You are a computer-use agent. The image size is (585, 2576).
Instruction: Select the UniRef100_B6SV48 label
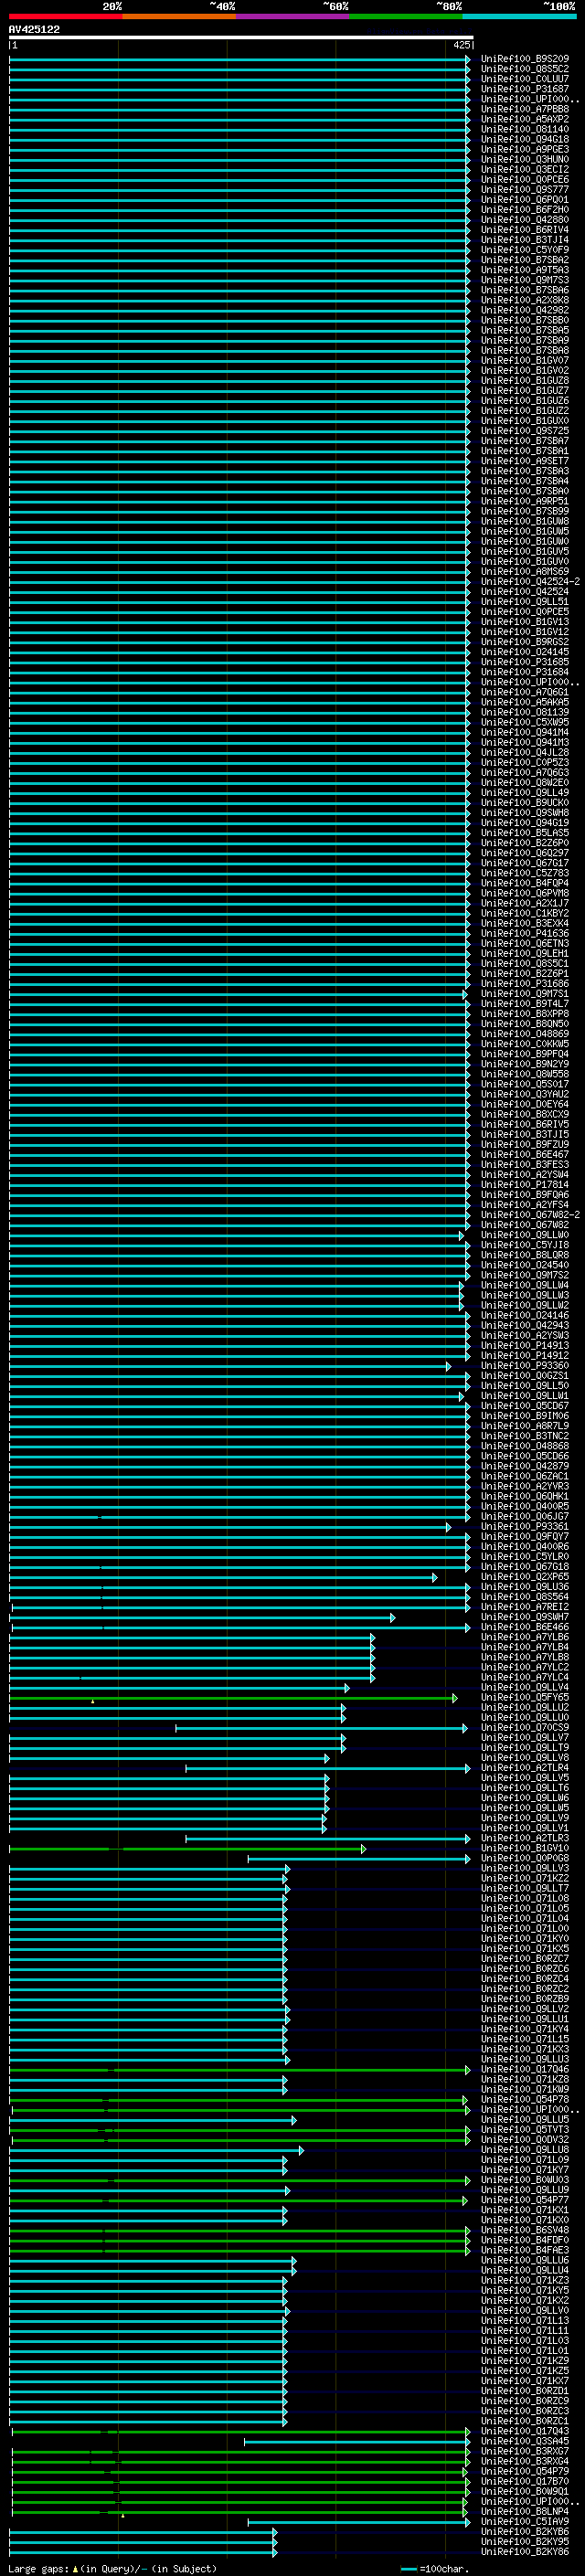525,2230
